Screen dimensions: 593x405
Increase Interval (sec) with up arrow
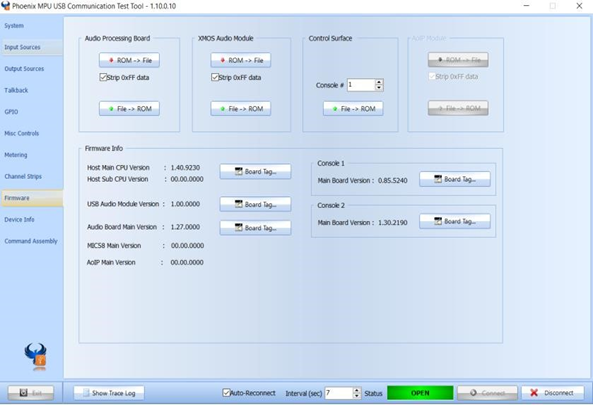click(357, 390)
